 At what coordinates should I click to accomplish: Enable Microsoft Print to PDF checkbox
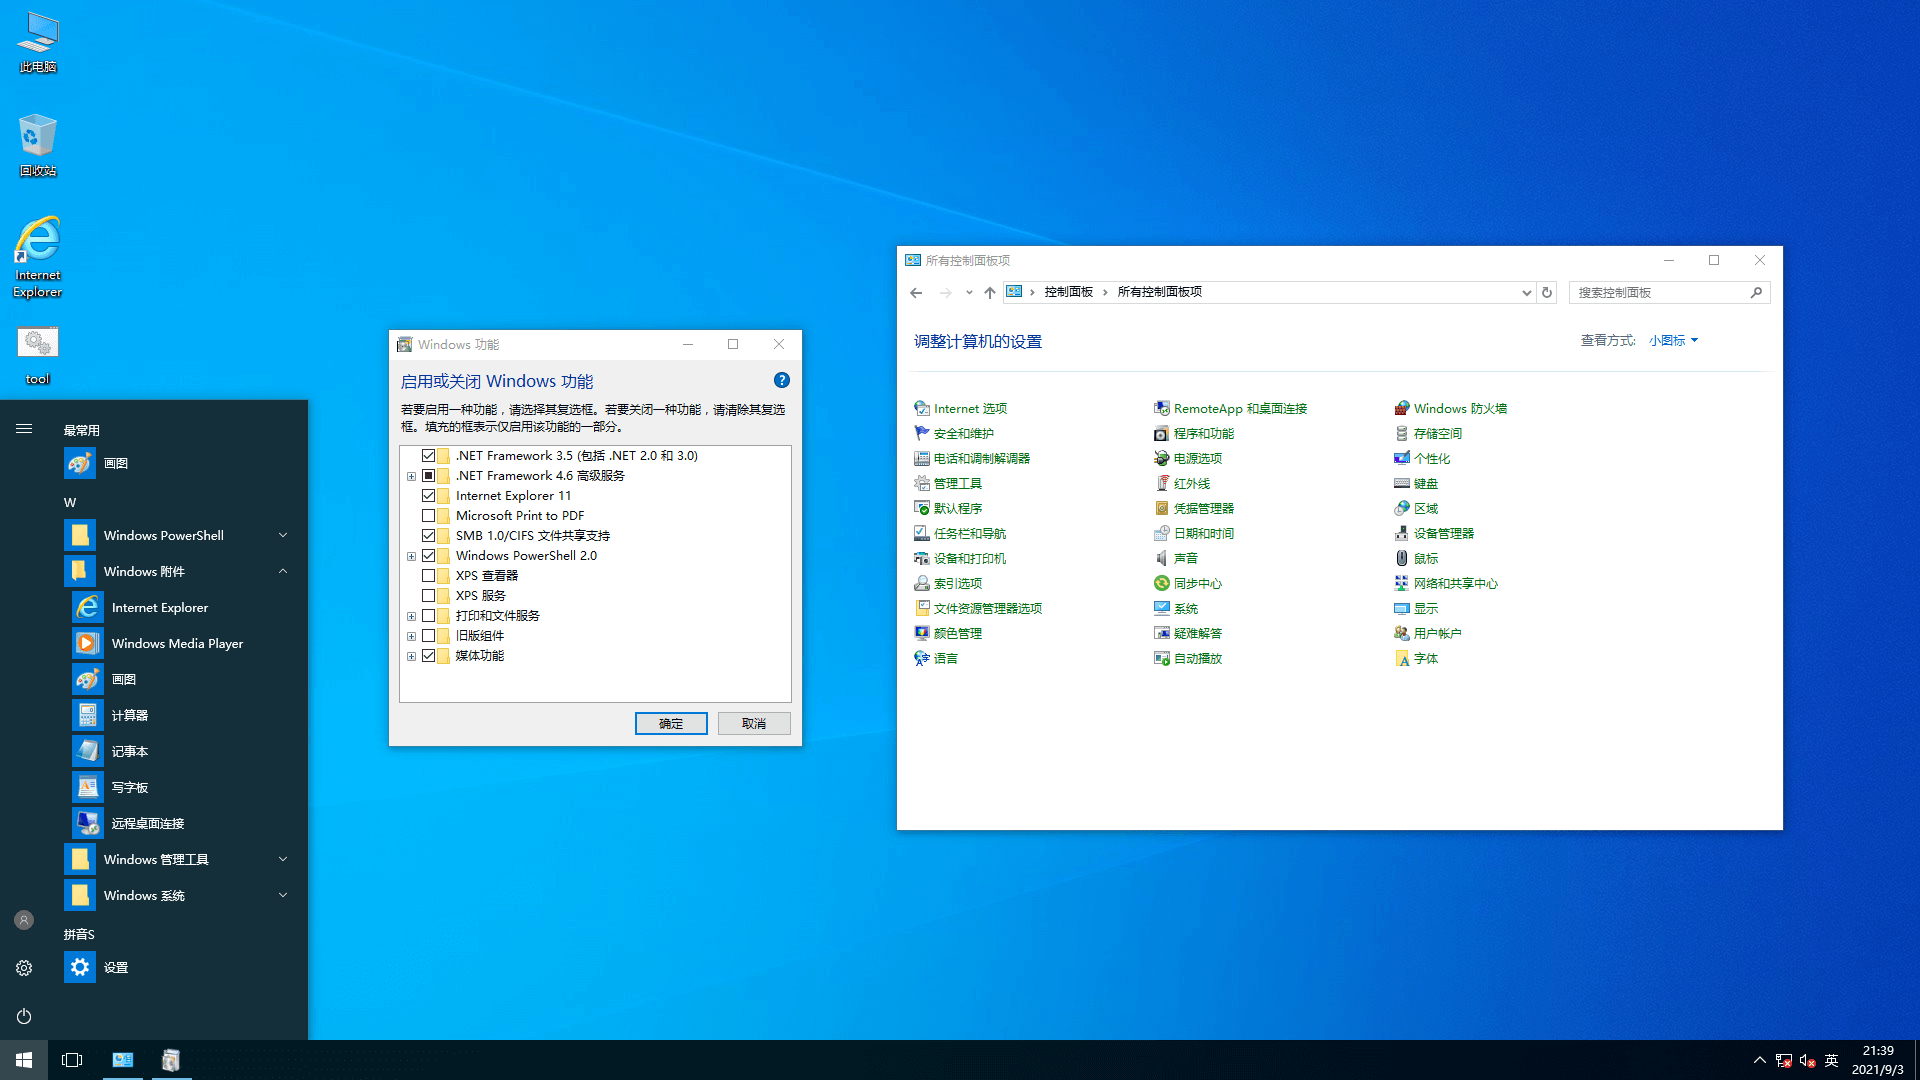428,516
